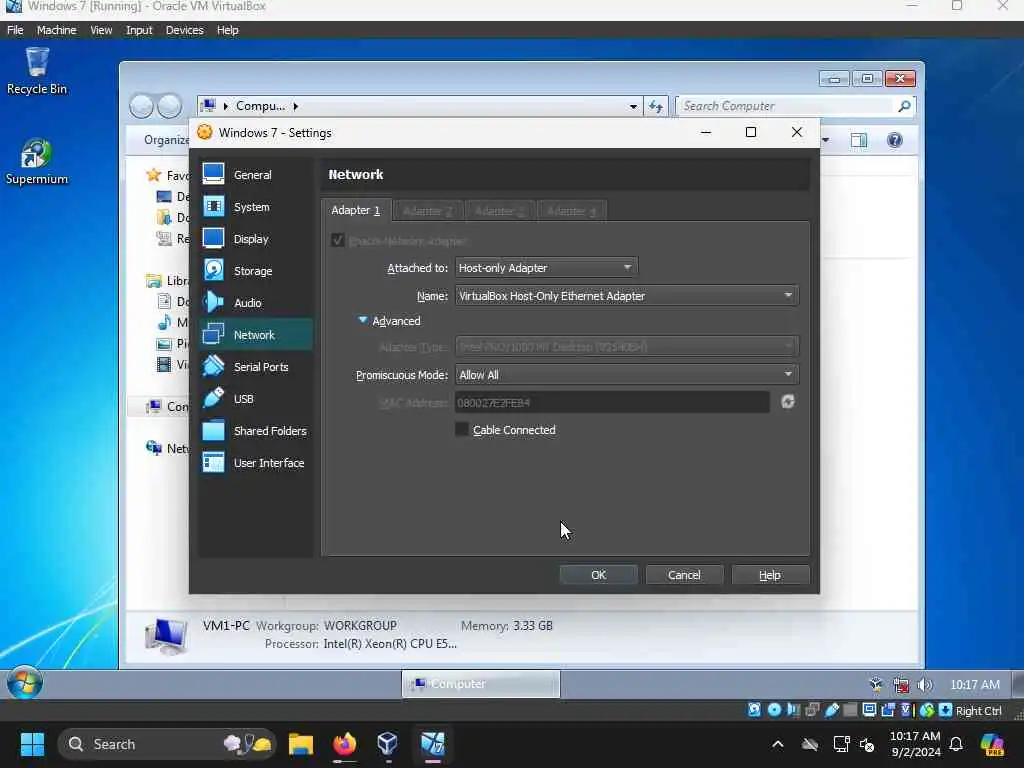Select the Network settings category

click(x=255, y=334)
